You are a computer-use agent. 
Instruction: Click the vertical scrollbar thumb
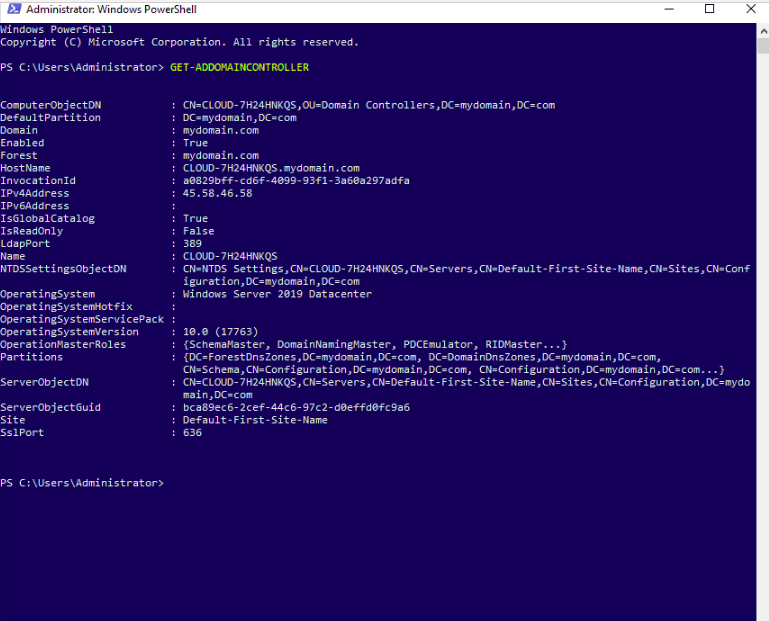coord(763,46)
